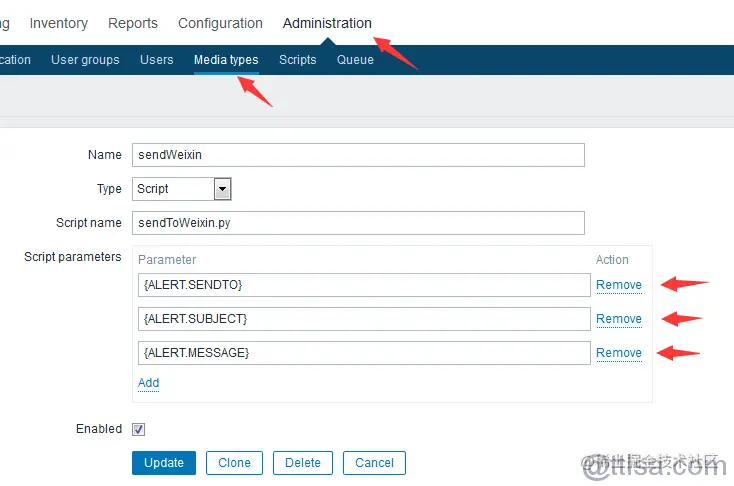Open the Configuration menu
The image size is (734, 486).
click(220, 23)
